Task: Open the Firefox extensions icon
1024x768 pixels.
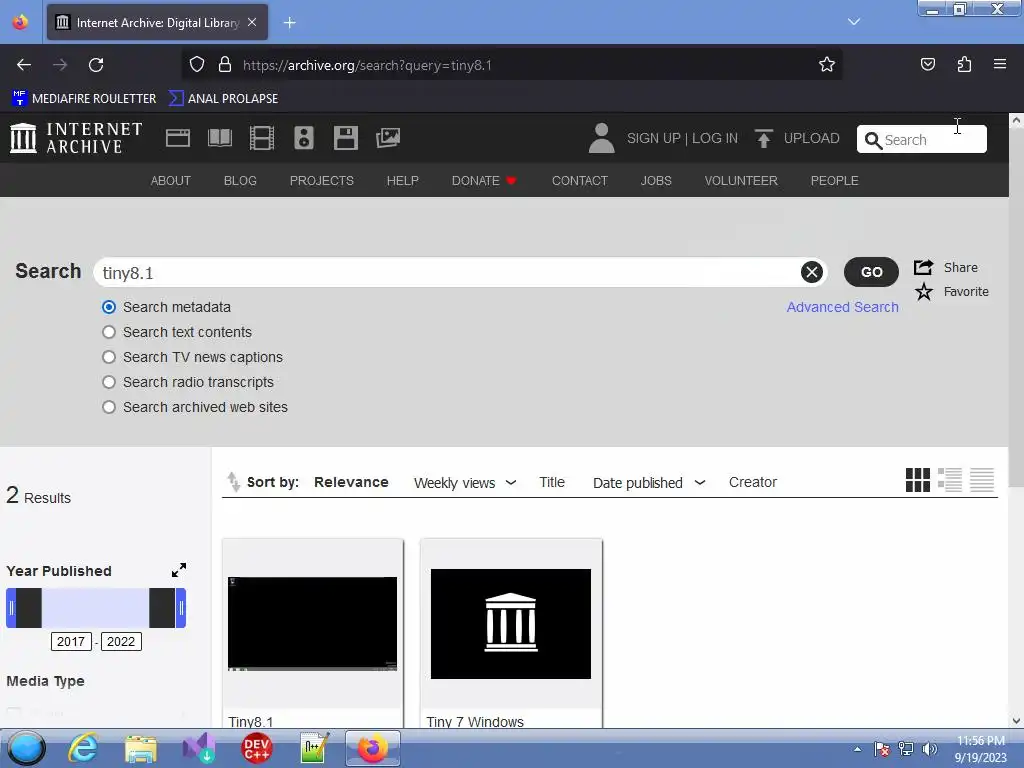Action: click(x=965, y=64)
